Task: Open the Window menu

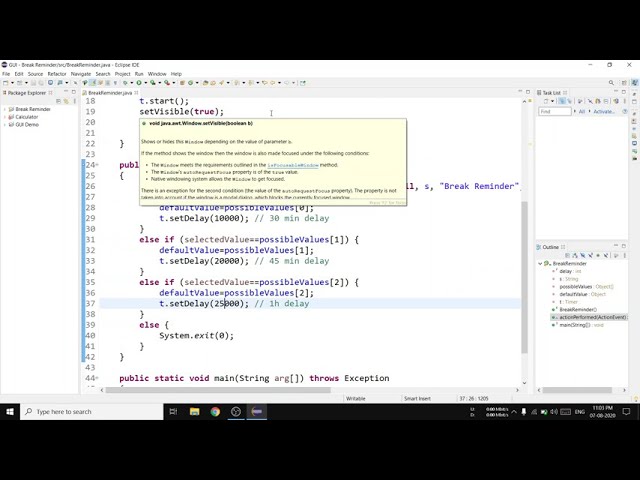Action: (x=157, y=74)
